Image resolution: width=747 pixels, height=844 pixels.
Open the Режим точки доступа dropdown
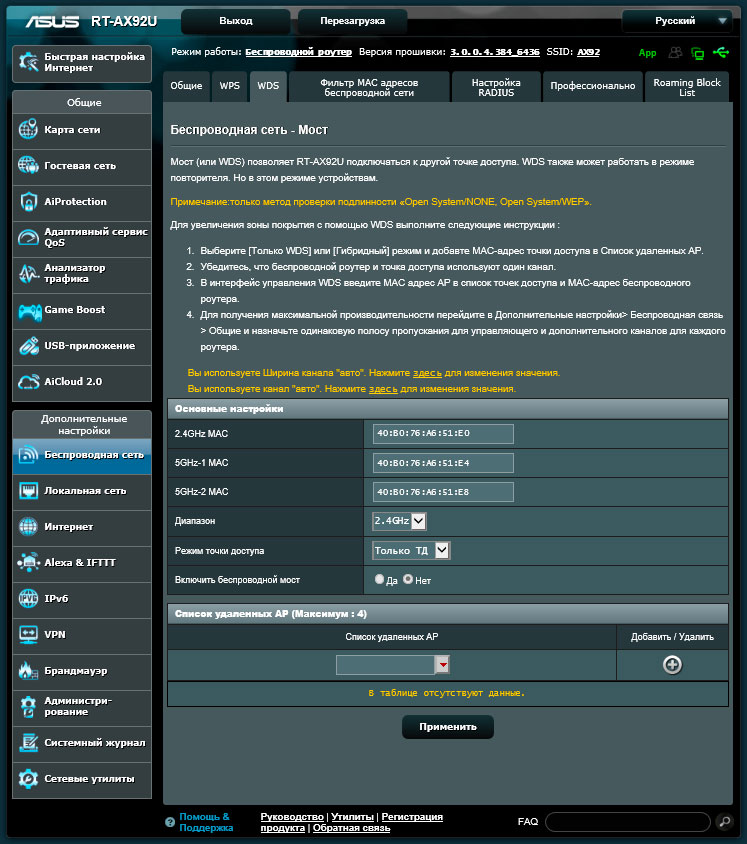[x=411, y=551]
